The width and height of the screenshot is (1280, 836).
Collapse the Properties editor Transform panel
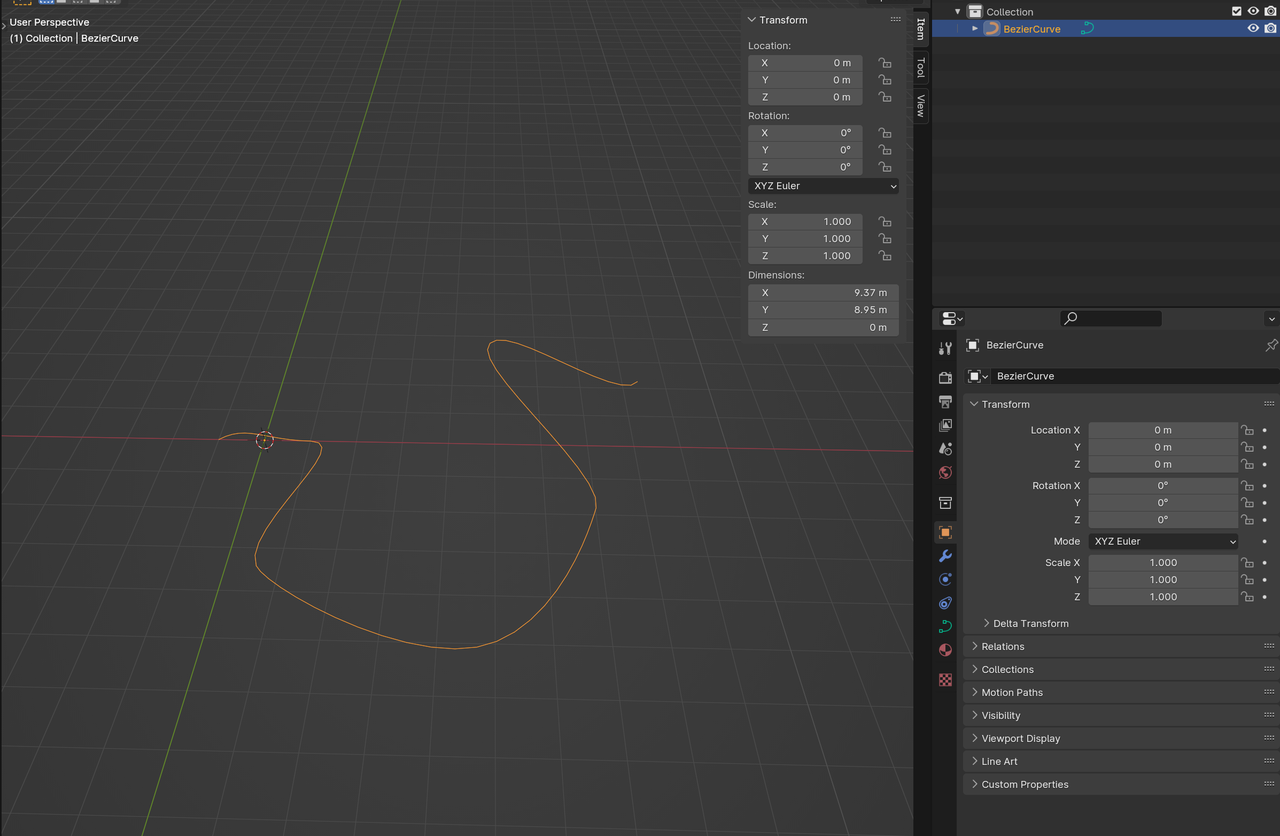[x=975, y=404]
